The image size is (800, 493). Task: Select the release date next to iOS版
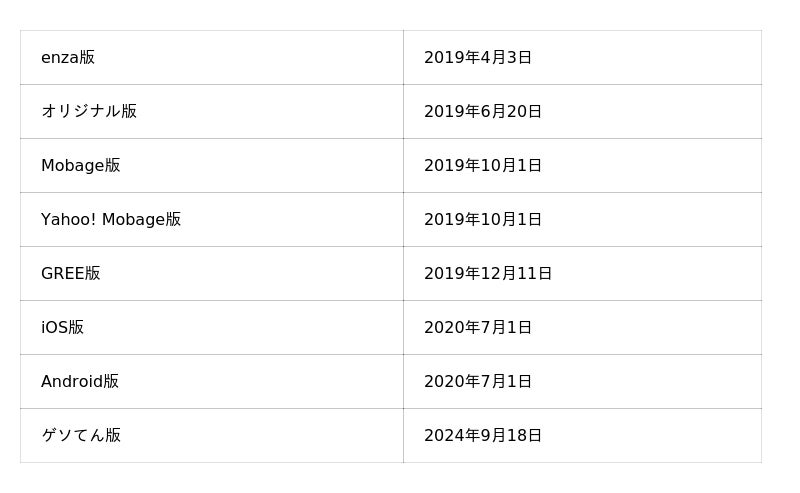pos(478,328)
